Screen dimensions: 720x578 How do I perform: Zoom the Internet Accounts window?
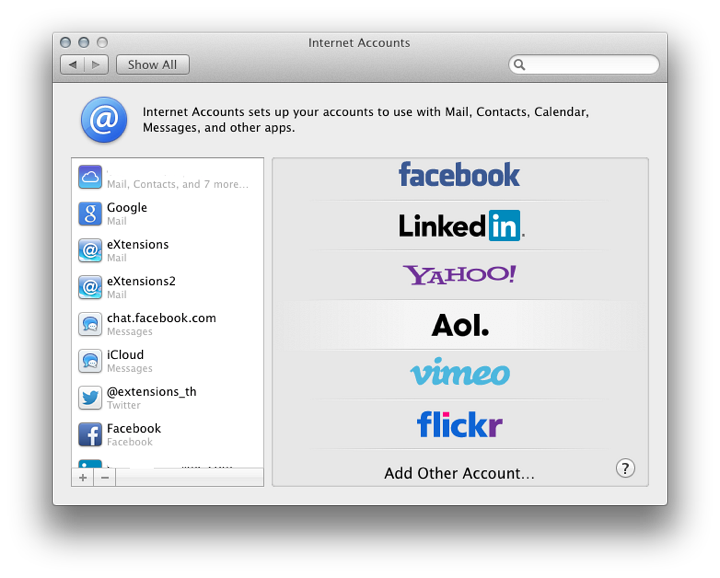click(102, 42)
